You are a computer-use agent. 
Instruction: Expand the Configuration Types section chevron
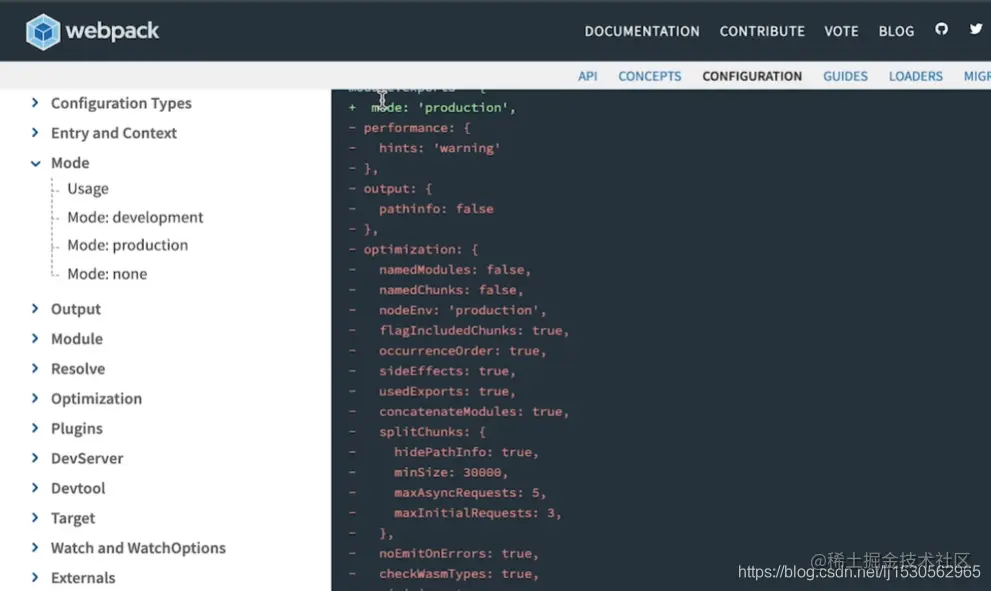(x=35, y=102)
